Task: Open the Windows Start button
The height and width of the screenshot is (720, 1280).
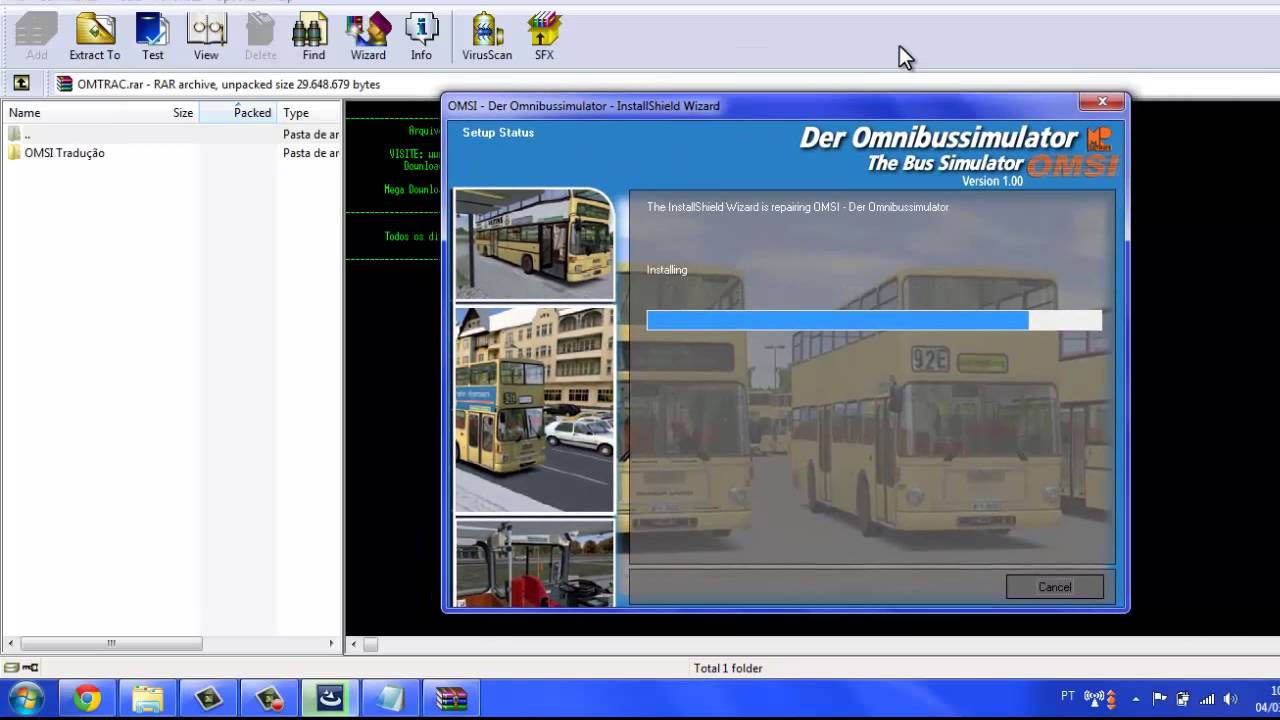Action: 25,698
